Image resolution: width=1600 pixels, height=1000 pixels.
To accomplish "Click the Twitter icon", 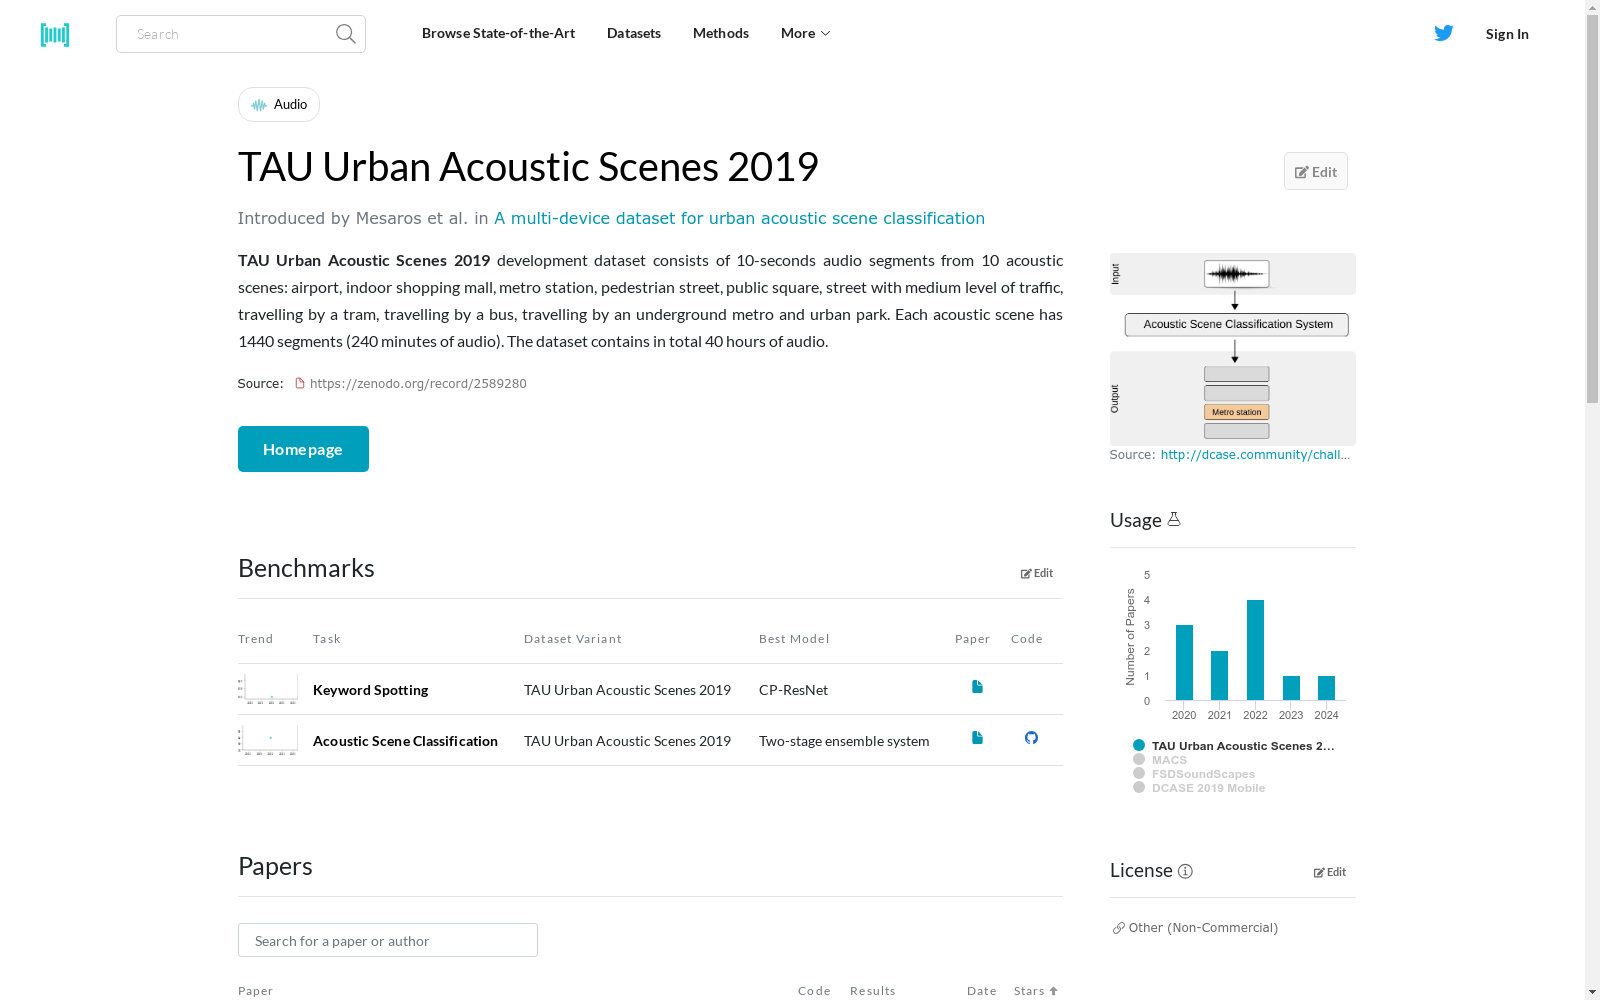I will pos(1443,33).
